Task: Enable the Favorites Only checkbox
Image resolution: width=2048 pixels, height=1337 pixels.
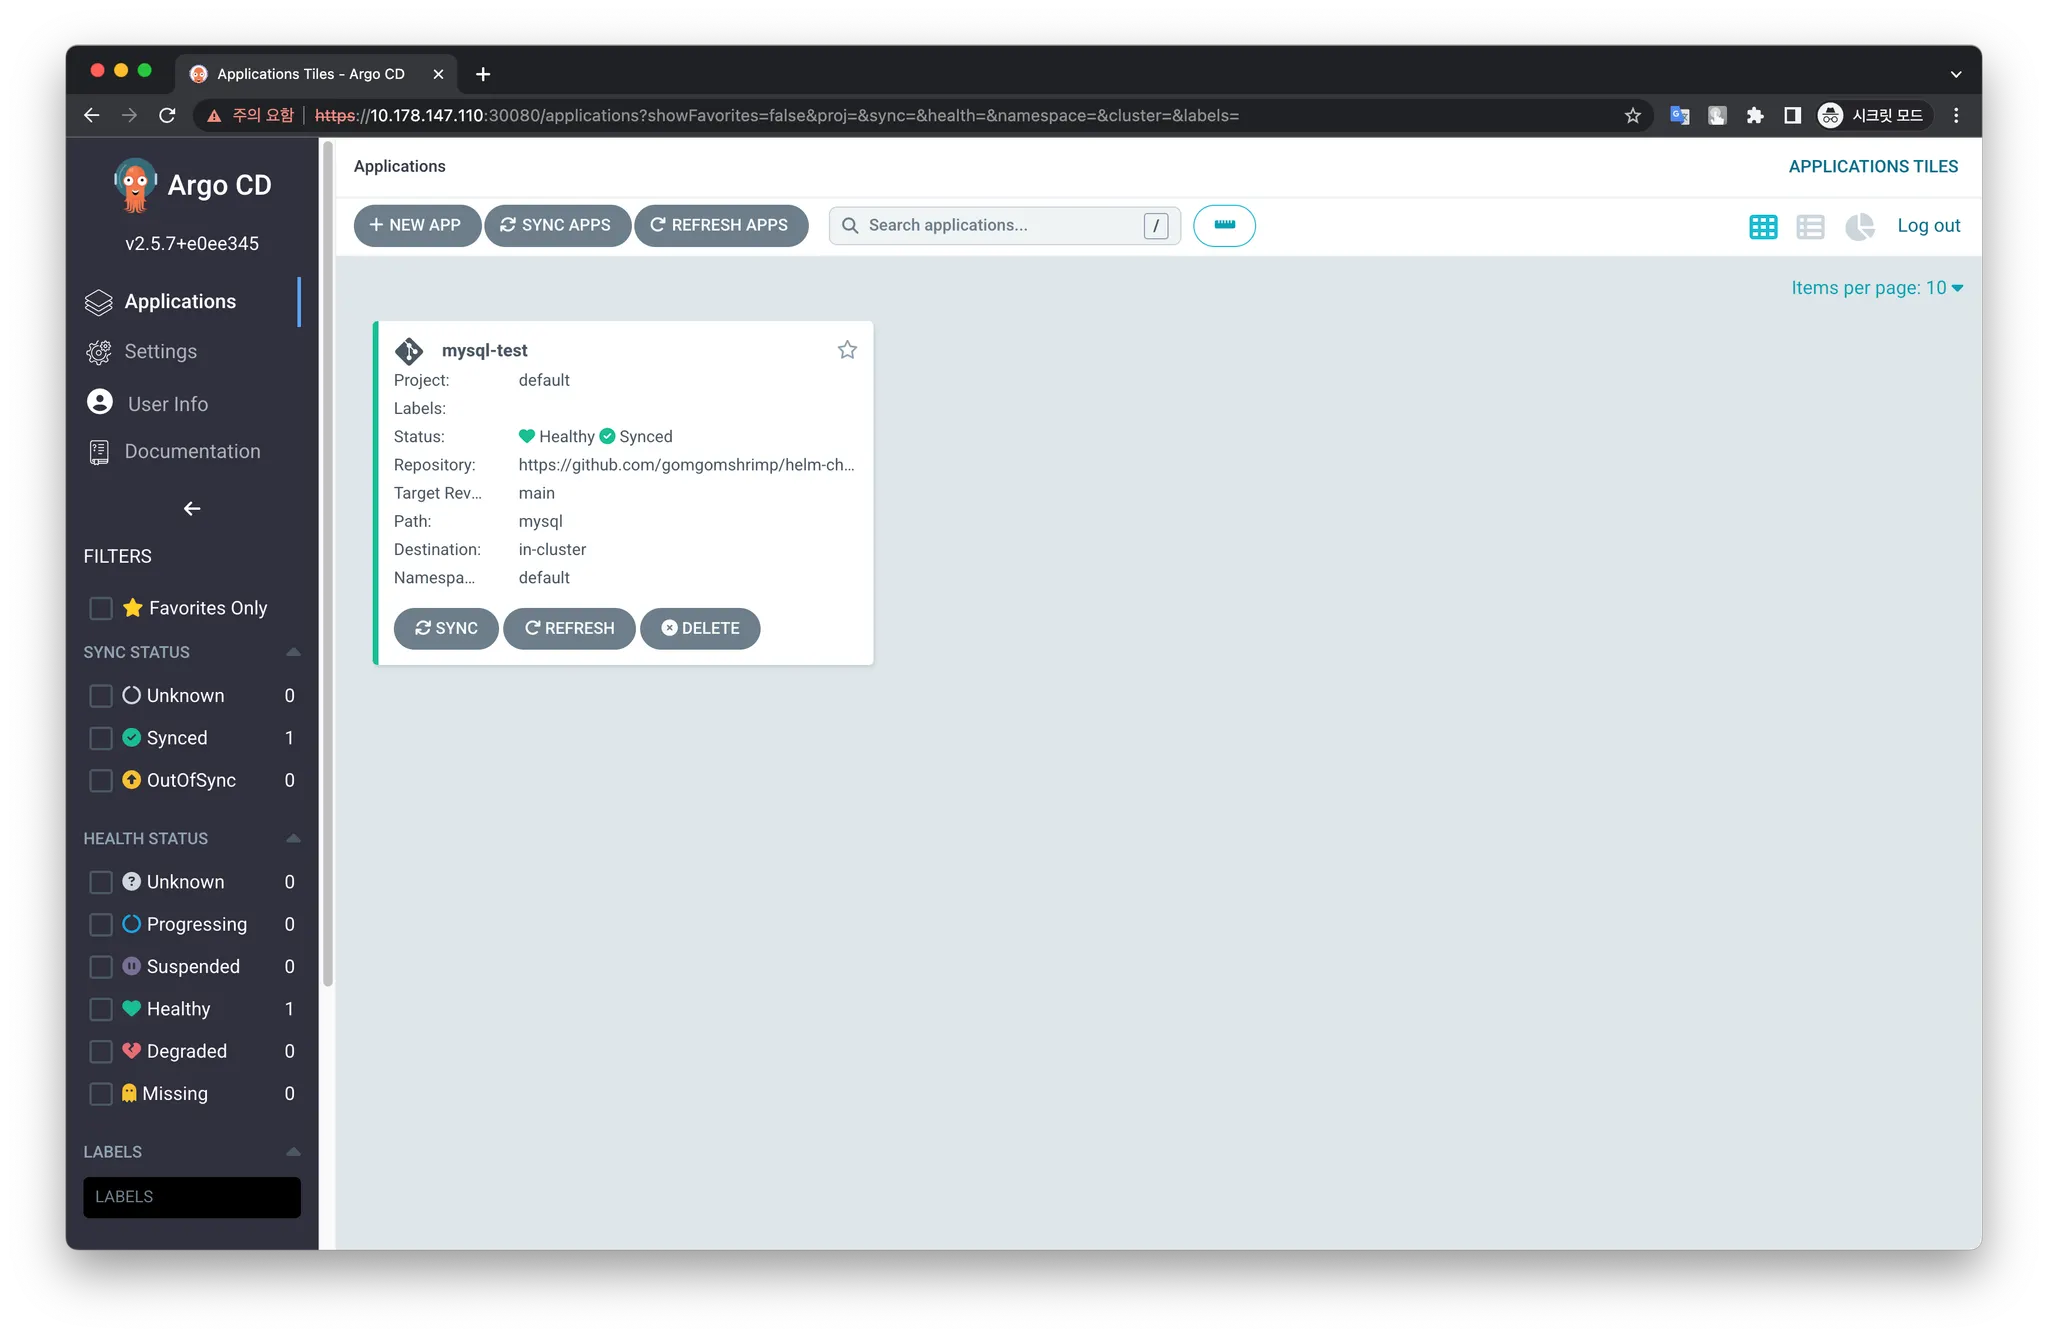Action: tap(101, 608)
